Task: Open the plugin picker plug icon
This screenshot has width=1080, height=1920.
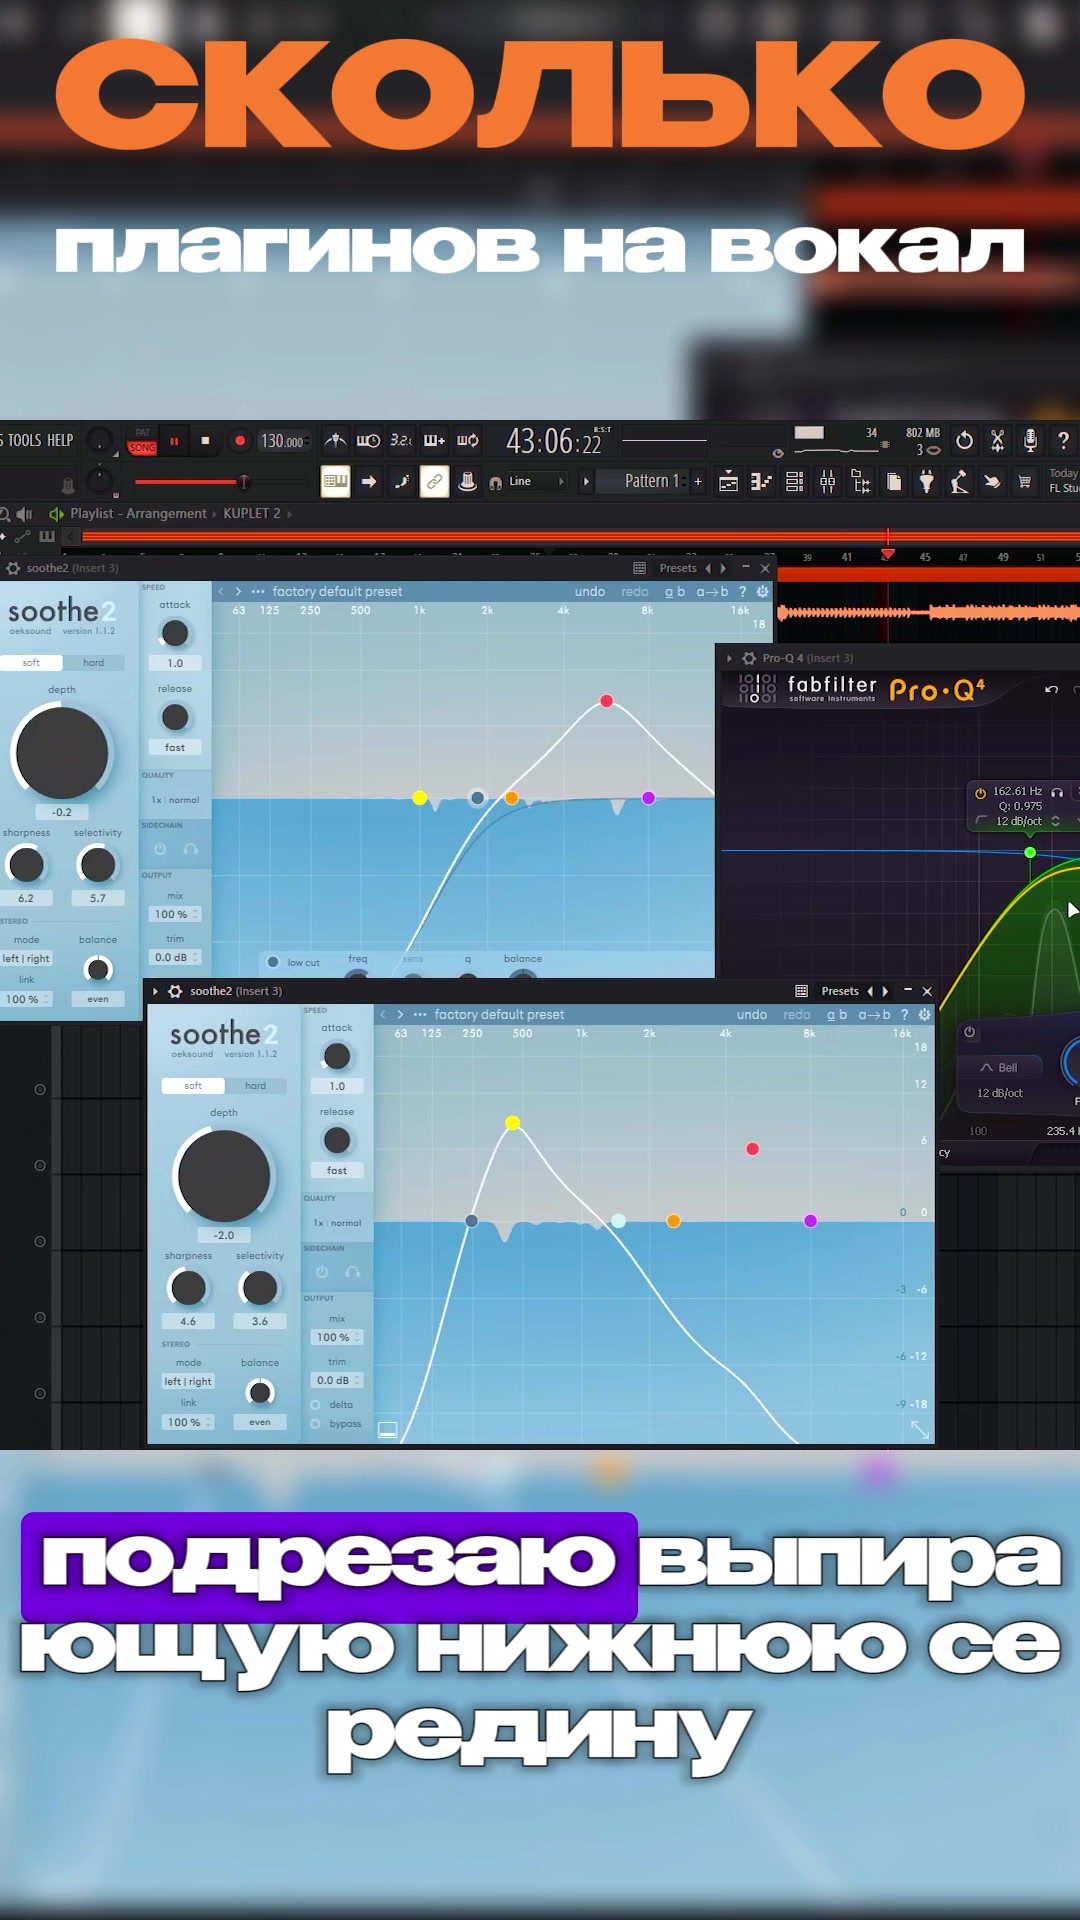Action: click(x=926, y=482)
